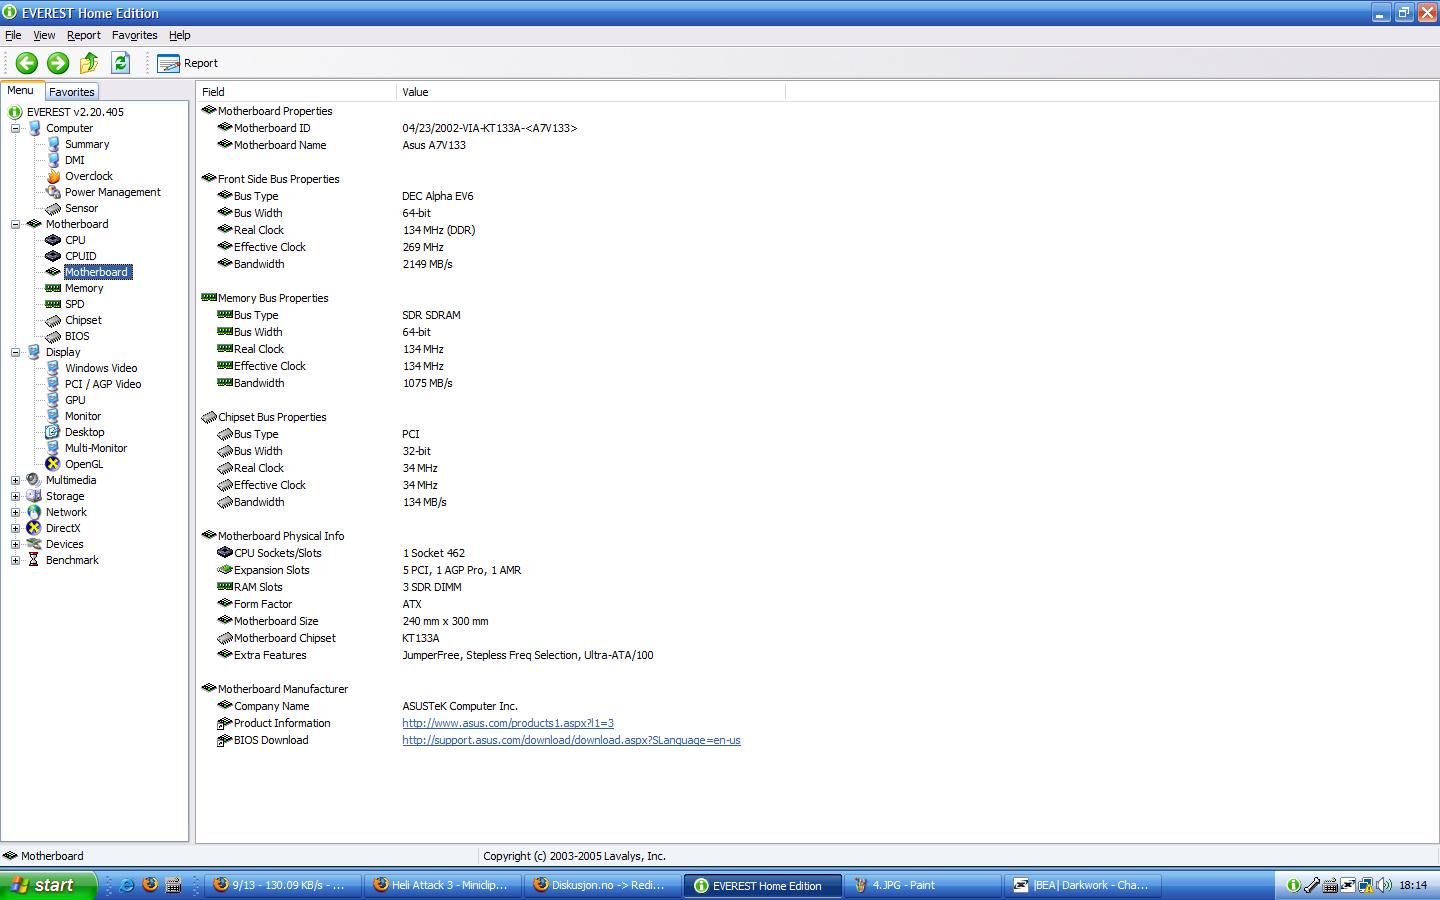Click the EVEREST v2.20.405 root node

tap(75, 112)
